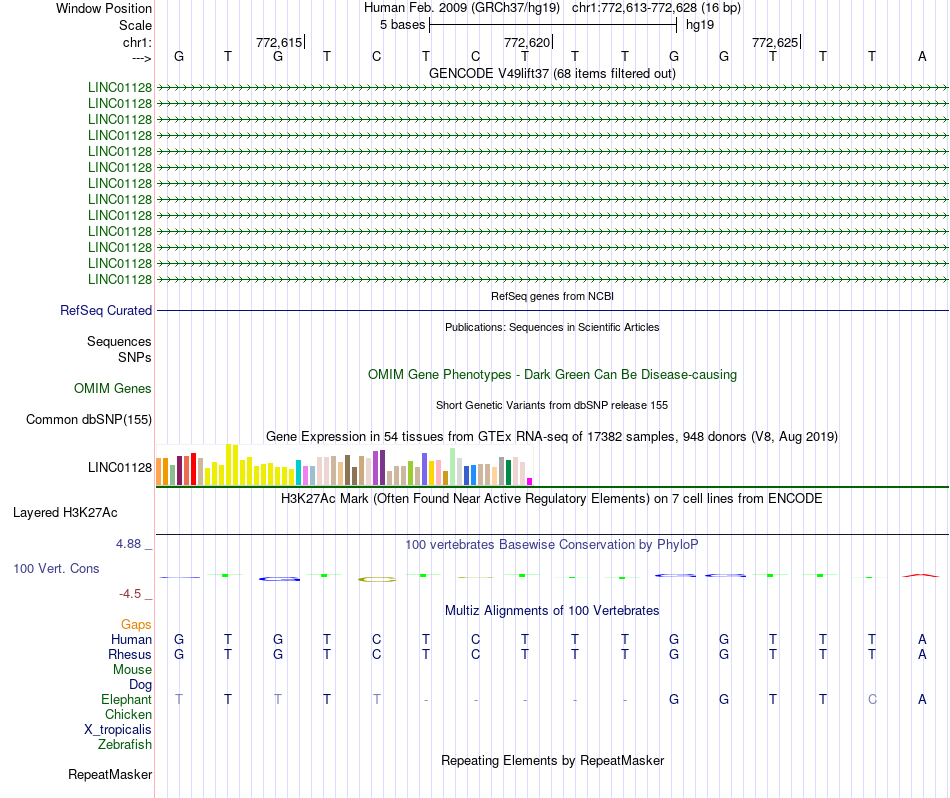Click the C base in the Elephant row
Viewport: 950px width, 798px height.
(872, 699)
